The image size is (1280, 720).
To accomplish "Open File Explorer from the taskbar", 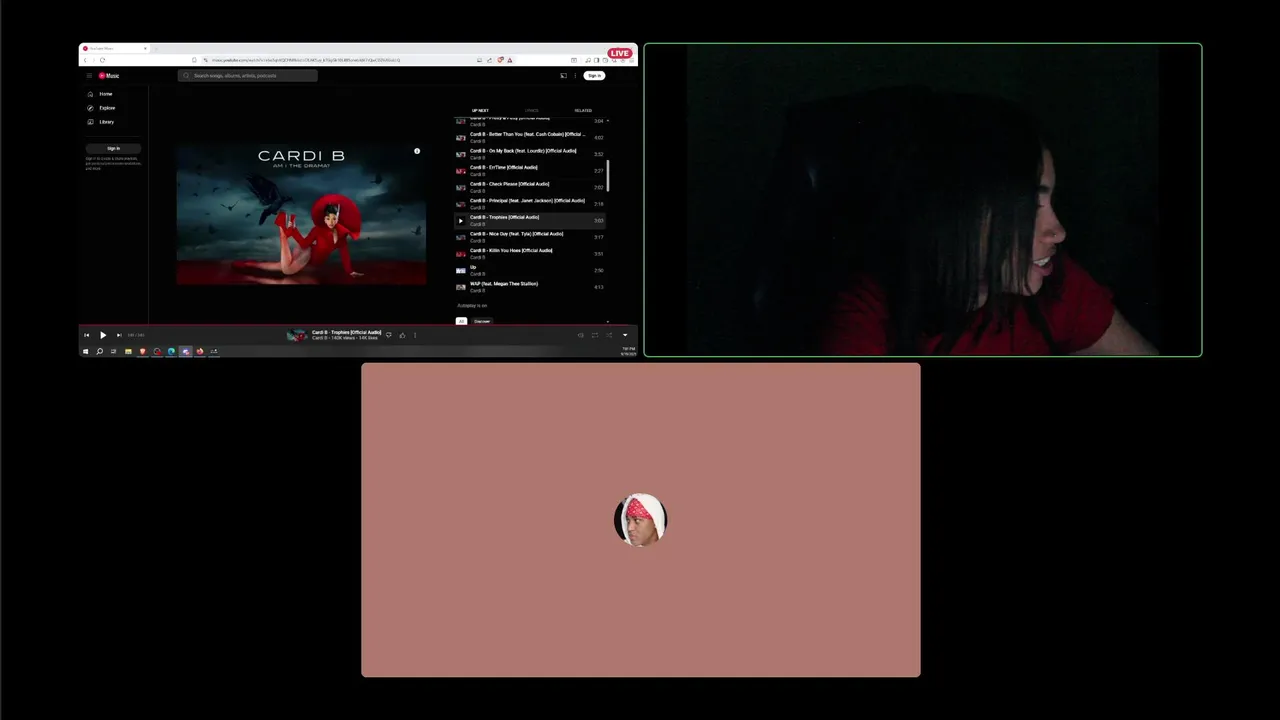I will tap(128, 351).
